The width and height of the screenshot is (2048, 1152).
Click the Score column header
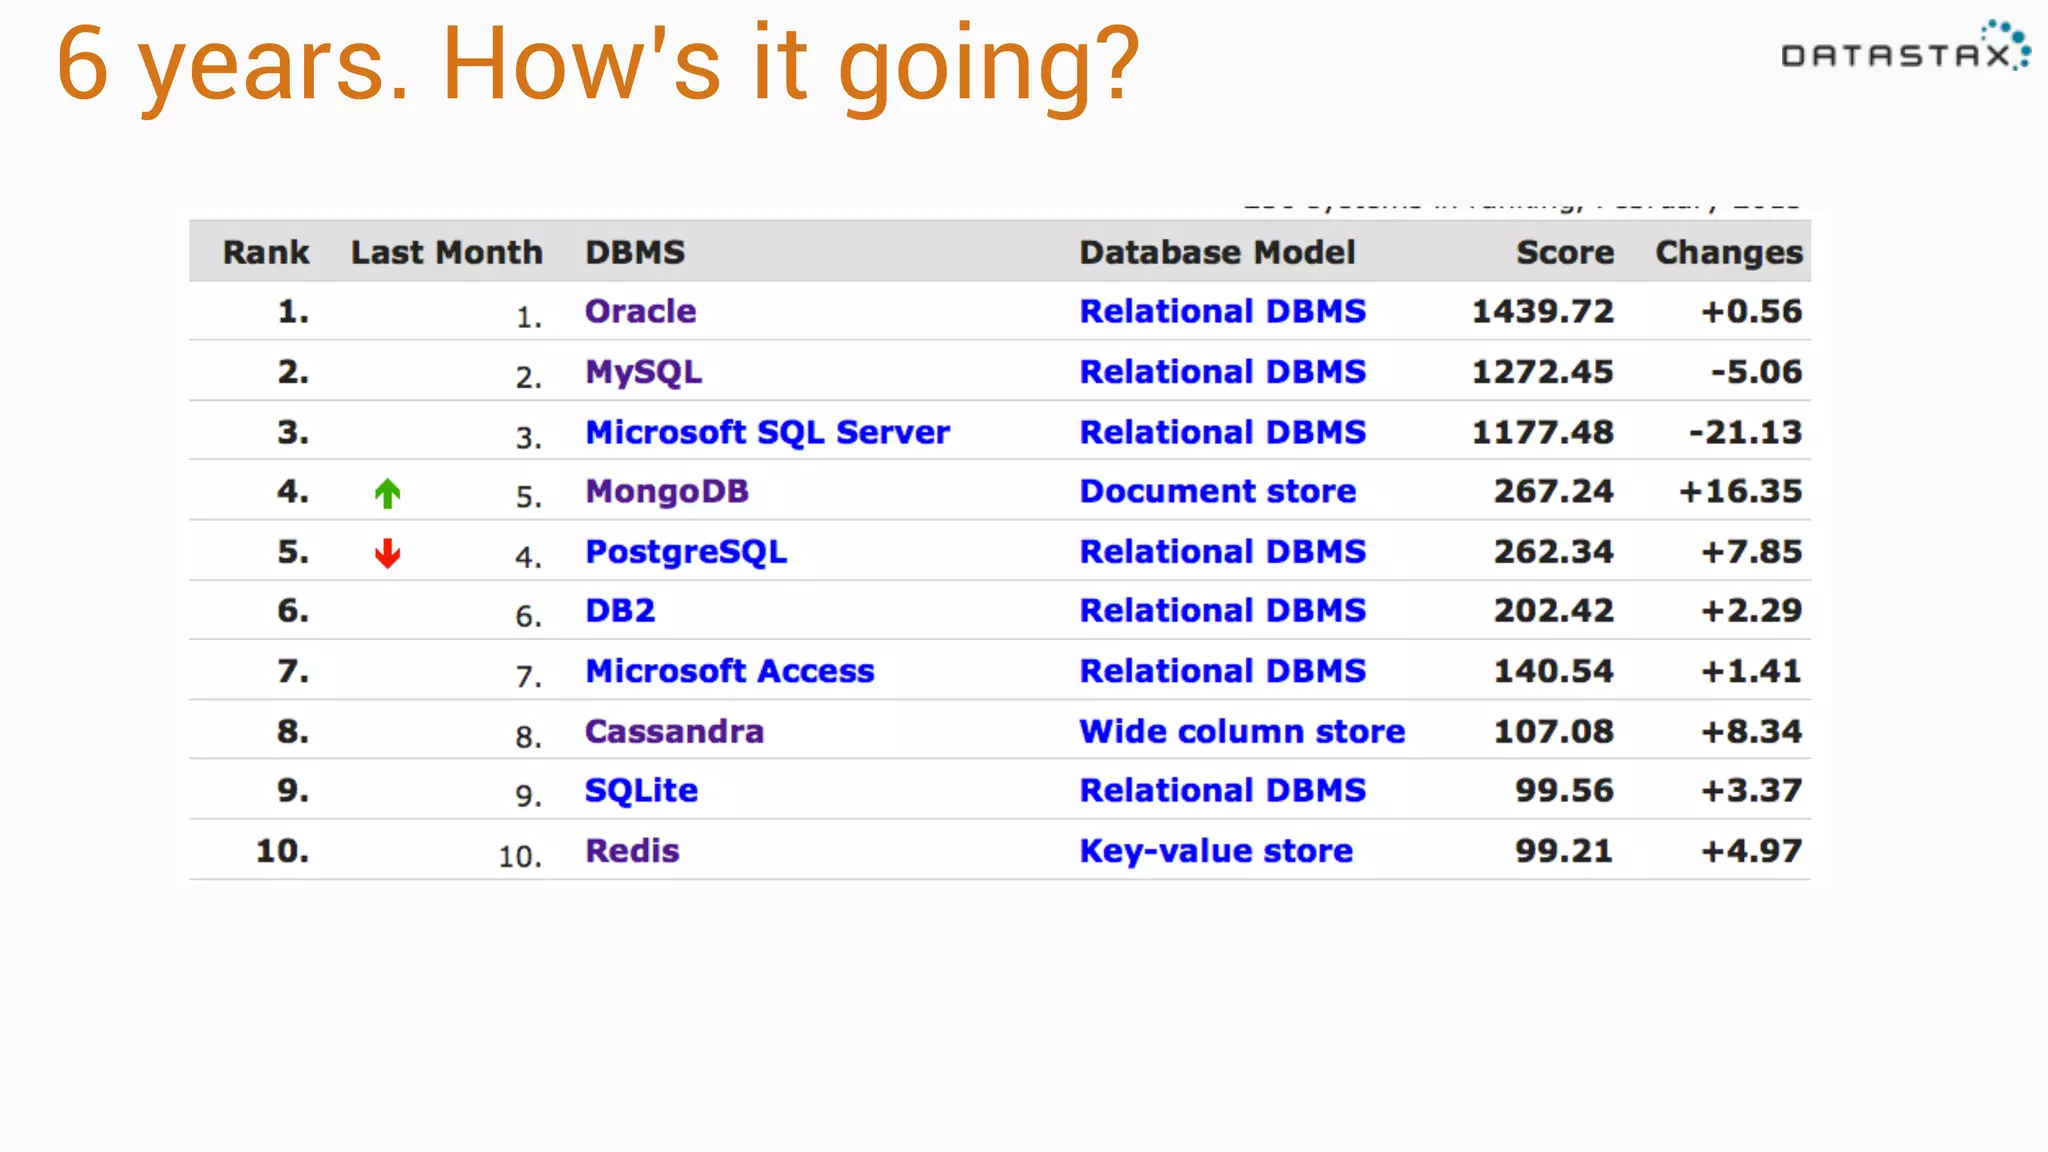(x=1564, y=252)
